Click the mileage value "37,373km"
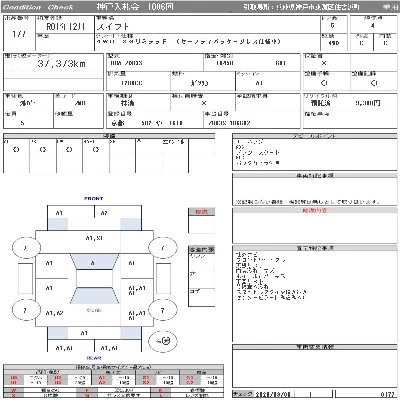 click(61, 64)
